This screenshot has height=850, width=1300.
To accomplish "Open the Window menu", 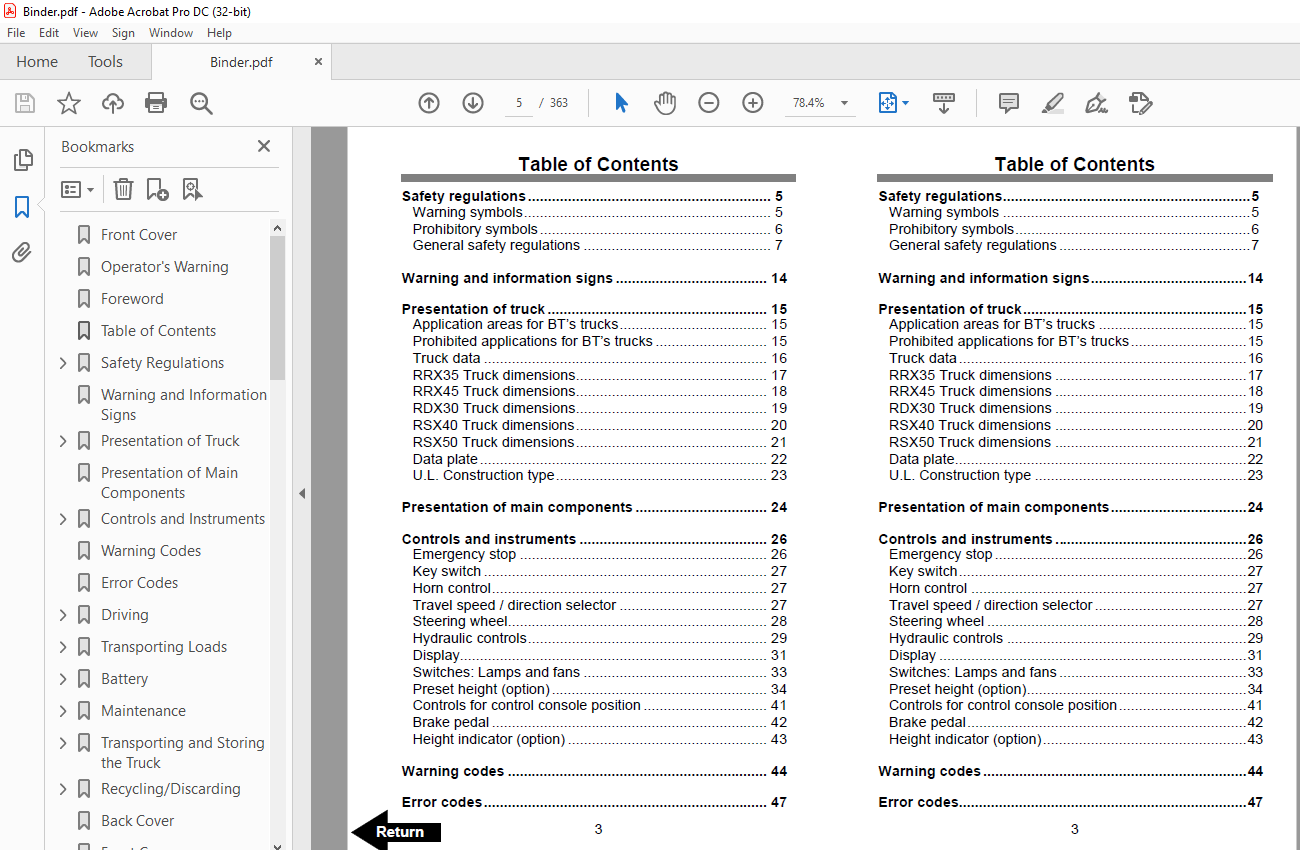I will point(171,33).
